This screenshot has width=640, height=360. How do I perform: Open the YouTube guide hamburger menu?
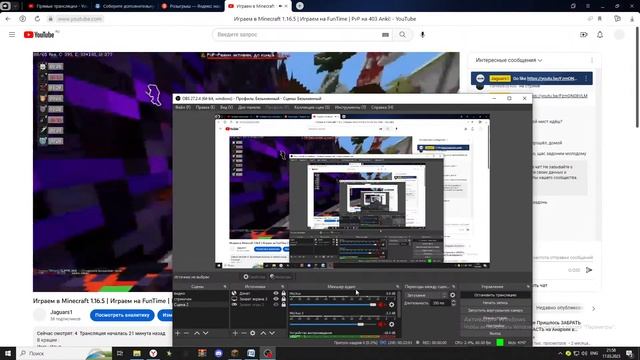[12, 35]
